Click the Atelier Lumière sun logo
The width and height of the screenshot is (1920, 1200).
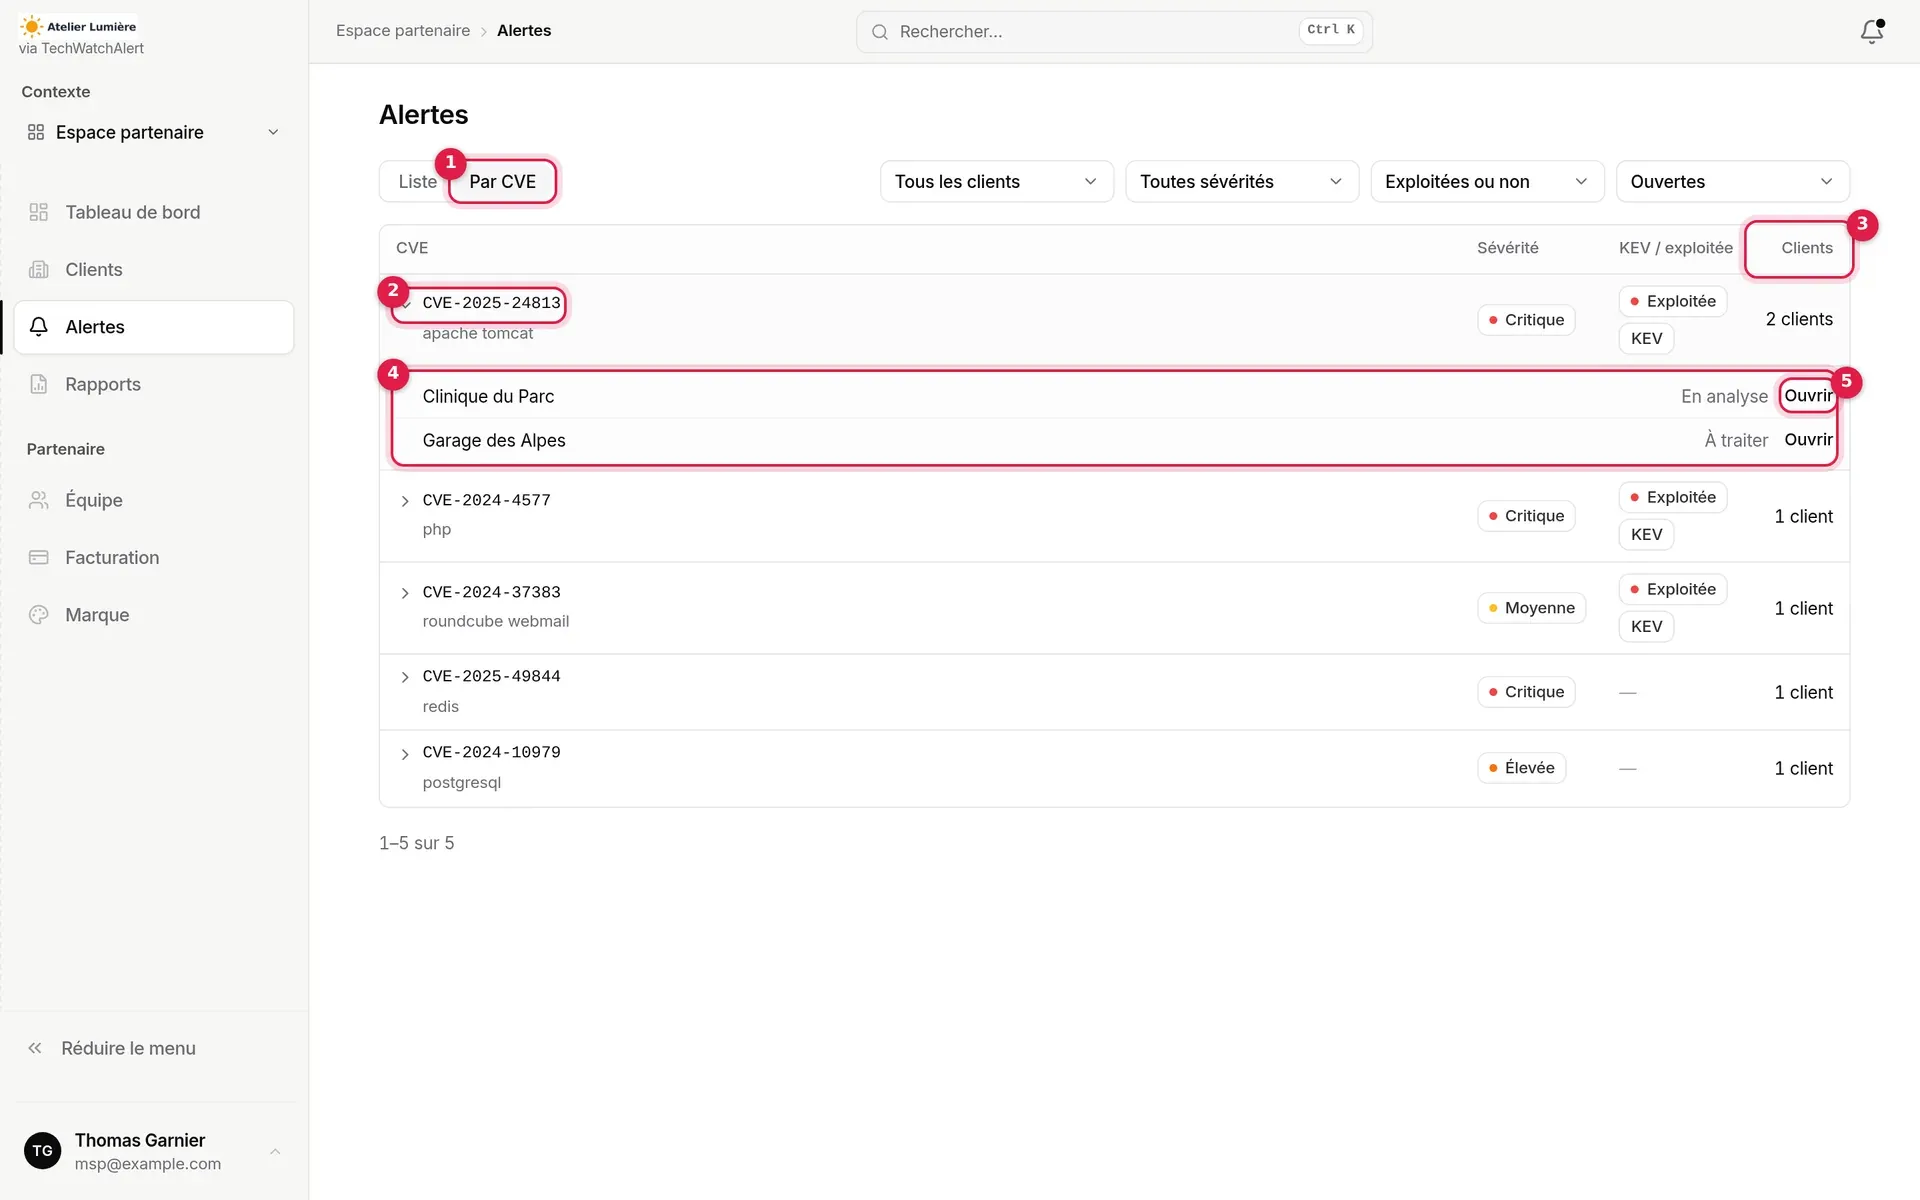point(32,27)
